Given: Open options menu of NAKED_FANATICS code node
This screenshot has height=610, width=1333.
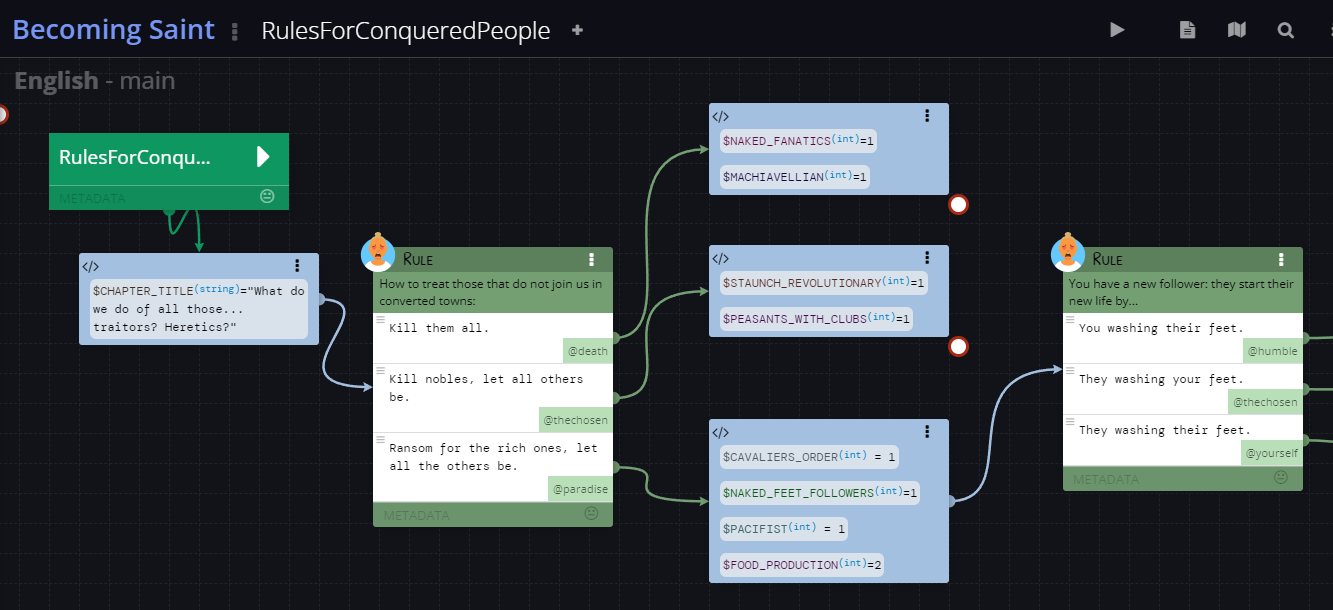Looking at the screenshot, I should coord(927,116).
